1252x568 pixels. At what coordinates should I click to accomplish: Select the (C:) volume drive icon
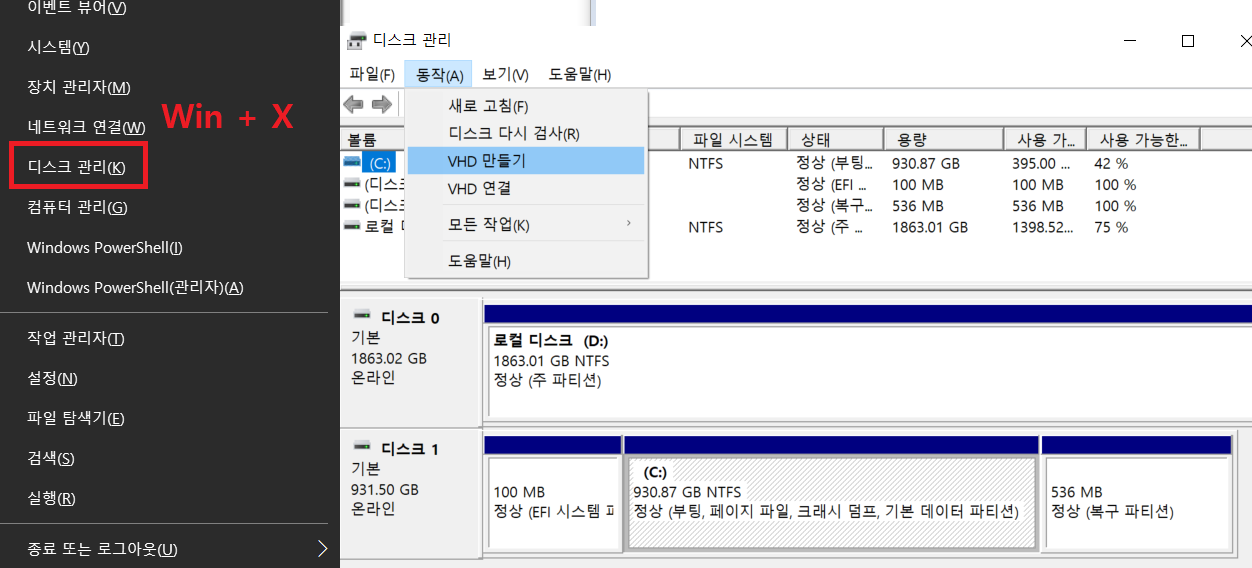click(352, 162)
